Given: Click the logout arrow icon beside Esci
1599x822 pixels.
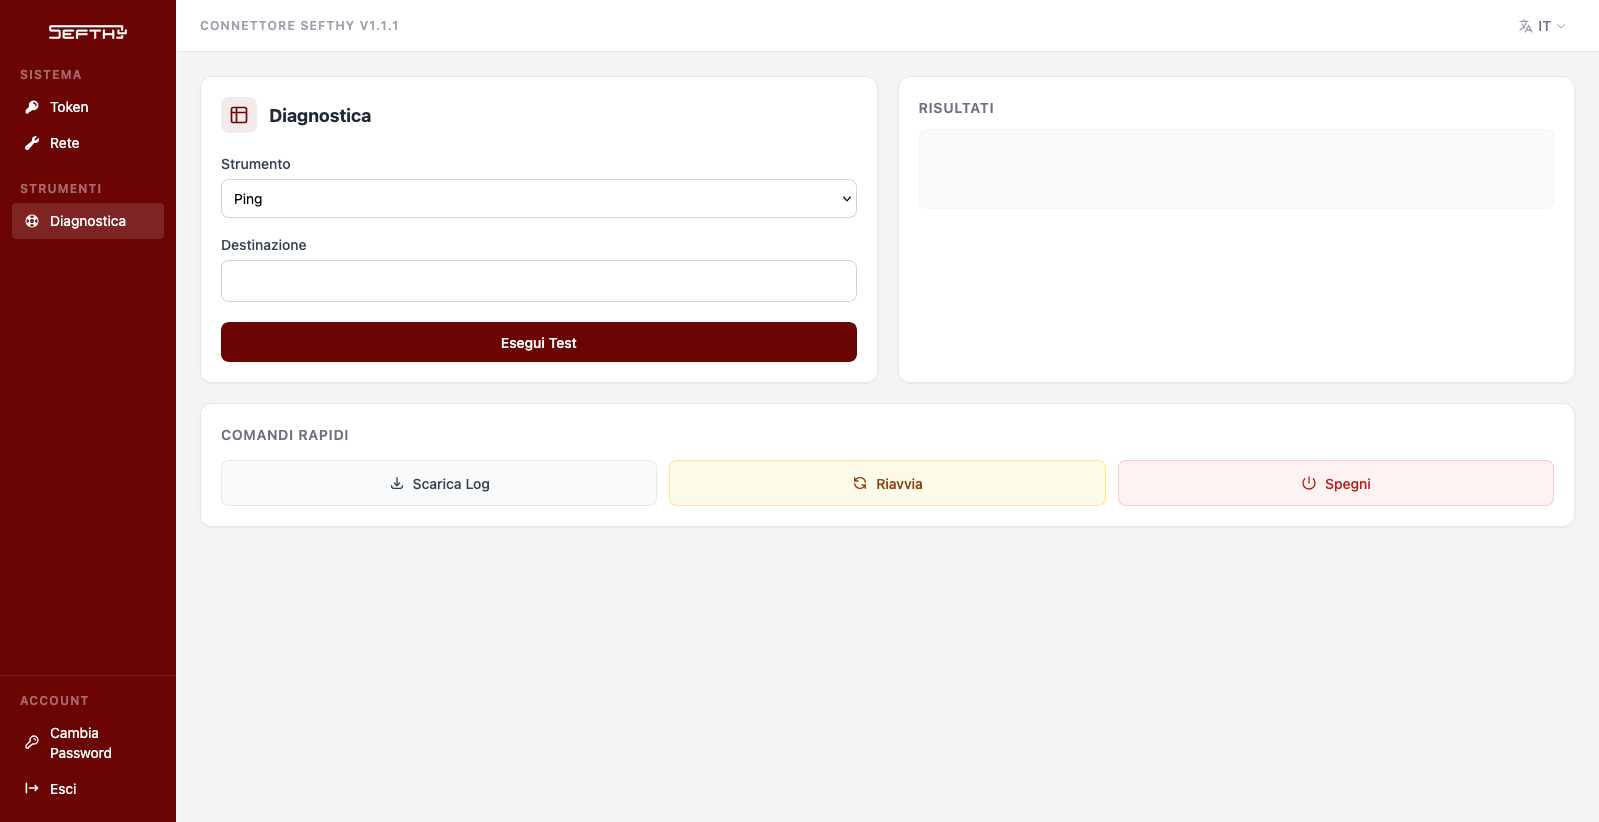Looking at the screenshot, I should coord(32,789).
